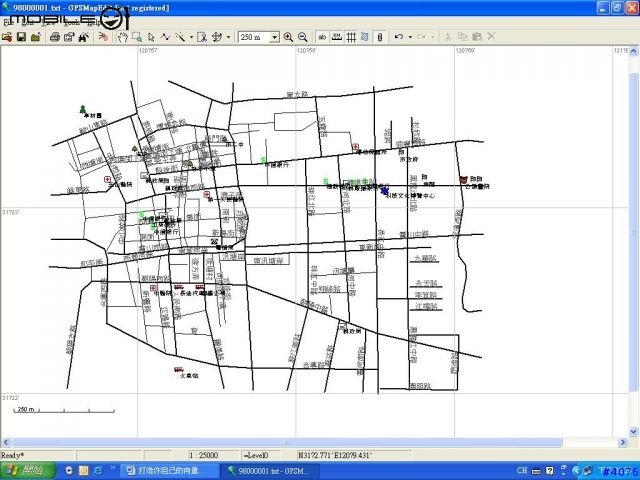This screenshot has height=480, width=640.
Task: Click the Add map folder icon
Action: point(36,37)
